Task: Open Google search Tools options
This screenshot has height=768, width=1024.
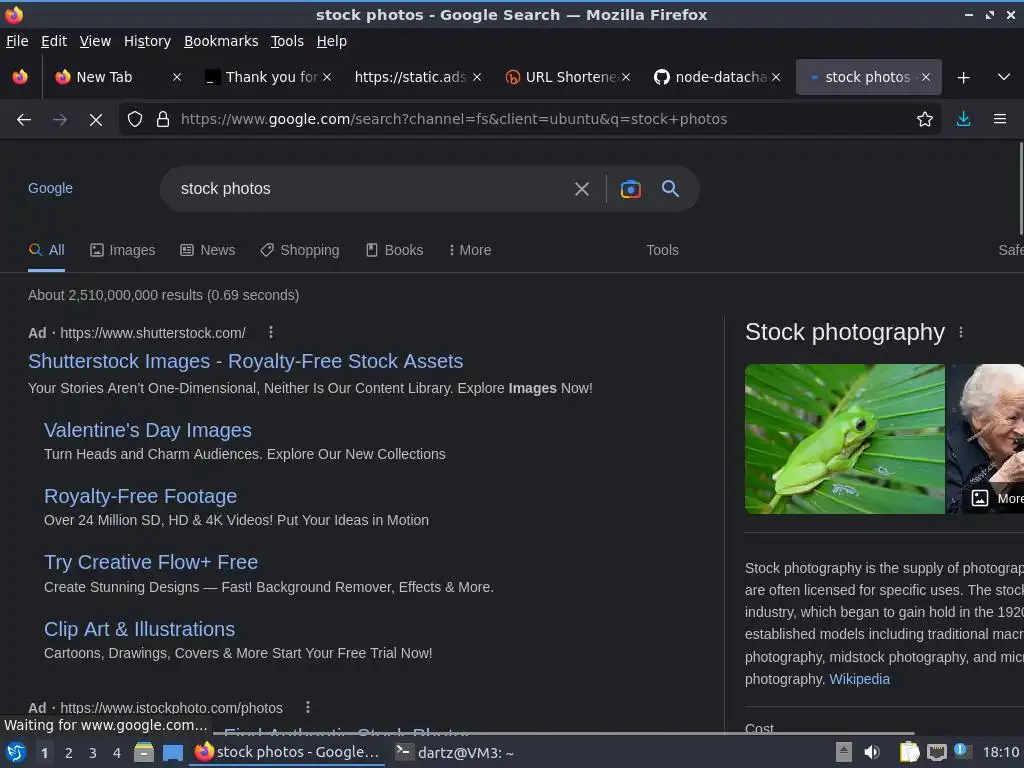Action: pos(662,250)
